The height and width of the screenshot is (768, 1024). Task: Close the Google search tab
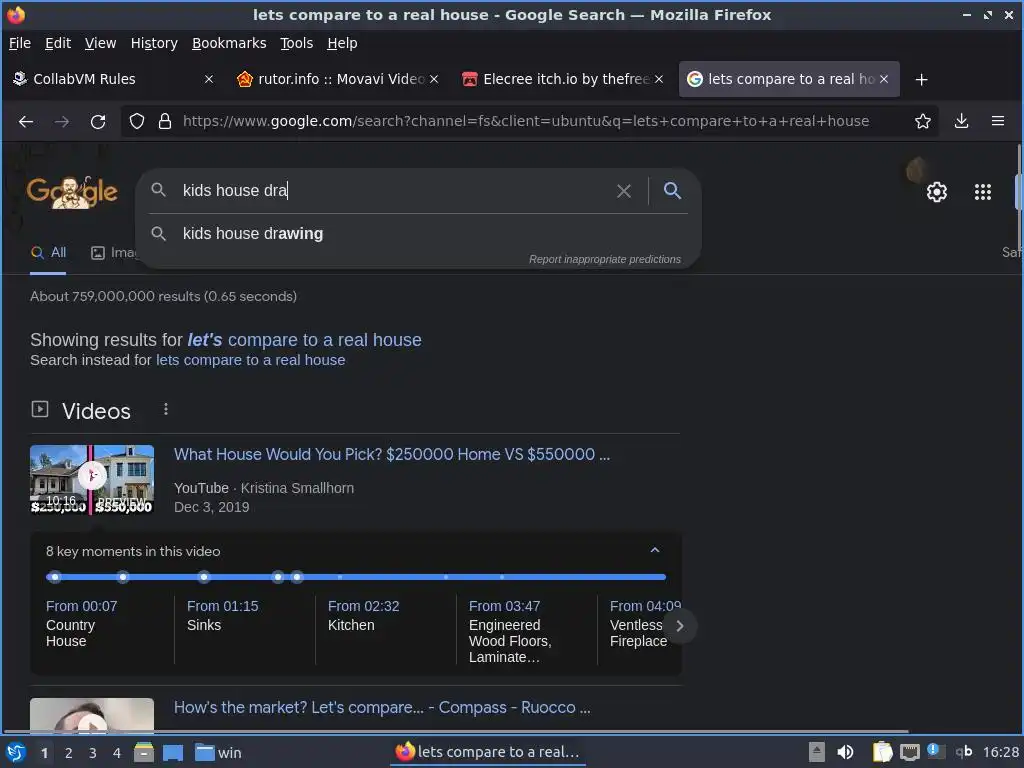pyautogui.click(x=884, y=79)
